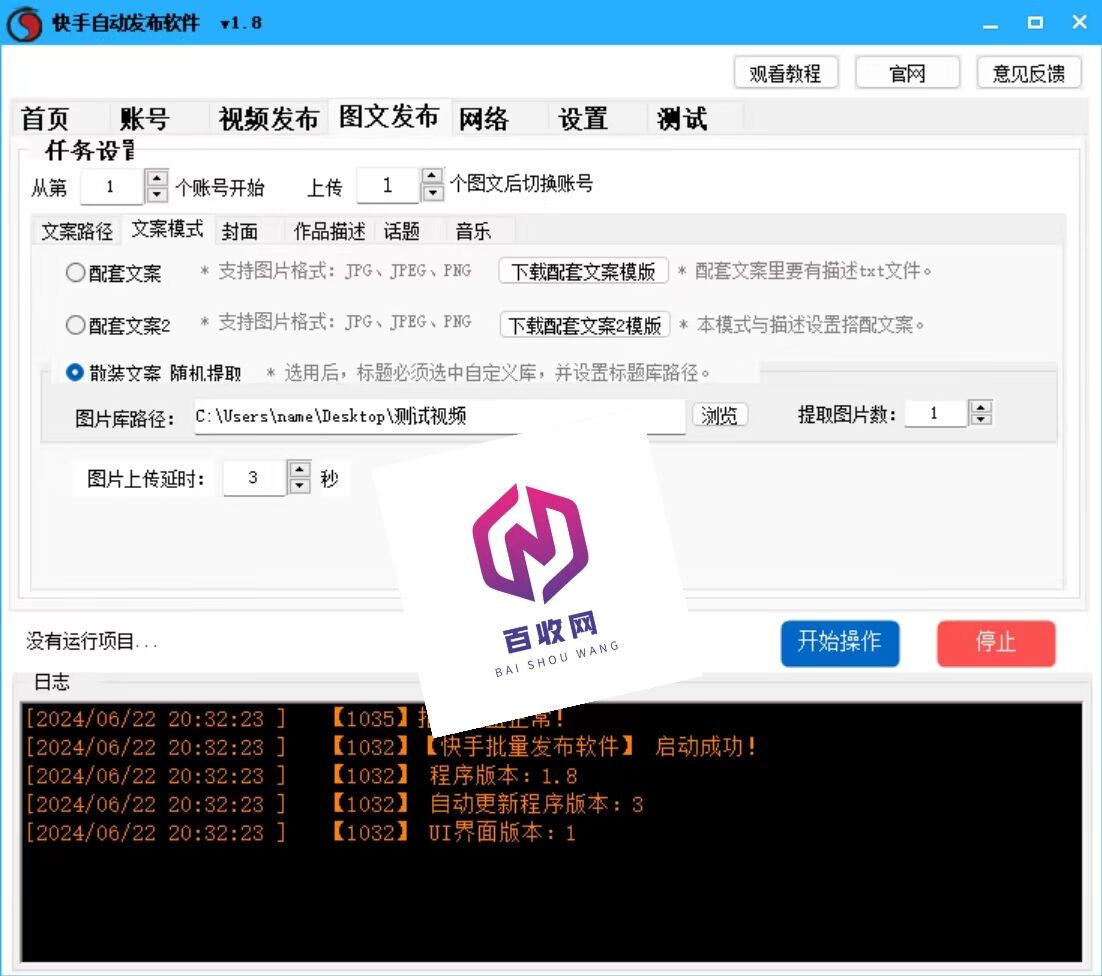Open the 视频发布 tab

(x=268, y=118)
